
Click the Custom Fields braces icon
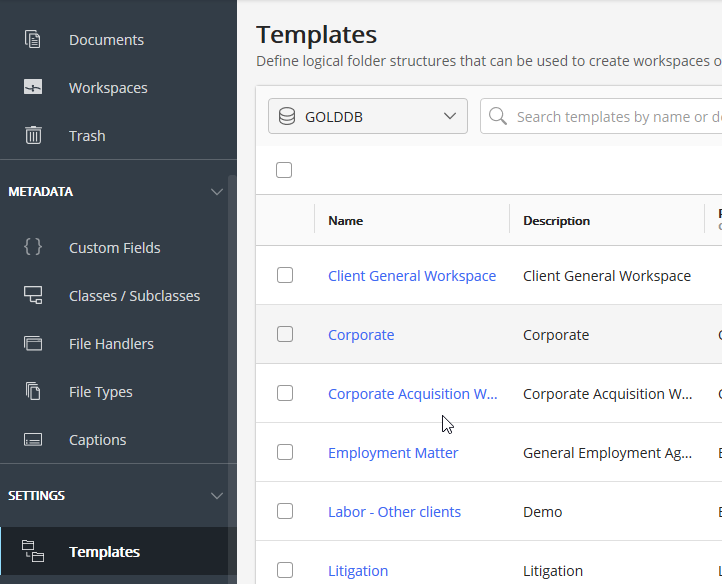pos(33,248)
